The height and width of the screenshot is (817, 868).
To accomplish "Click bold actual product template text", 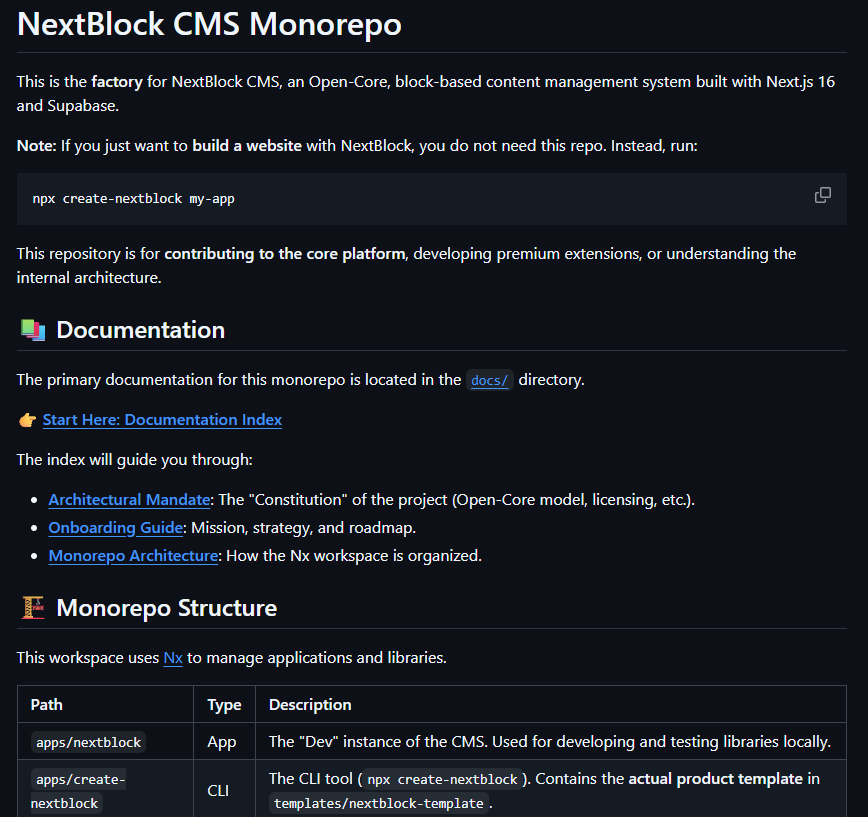I will (x=715, y=779).
